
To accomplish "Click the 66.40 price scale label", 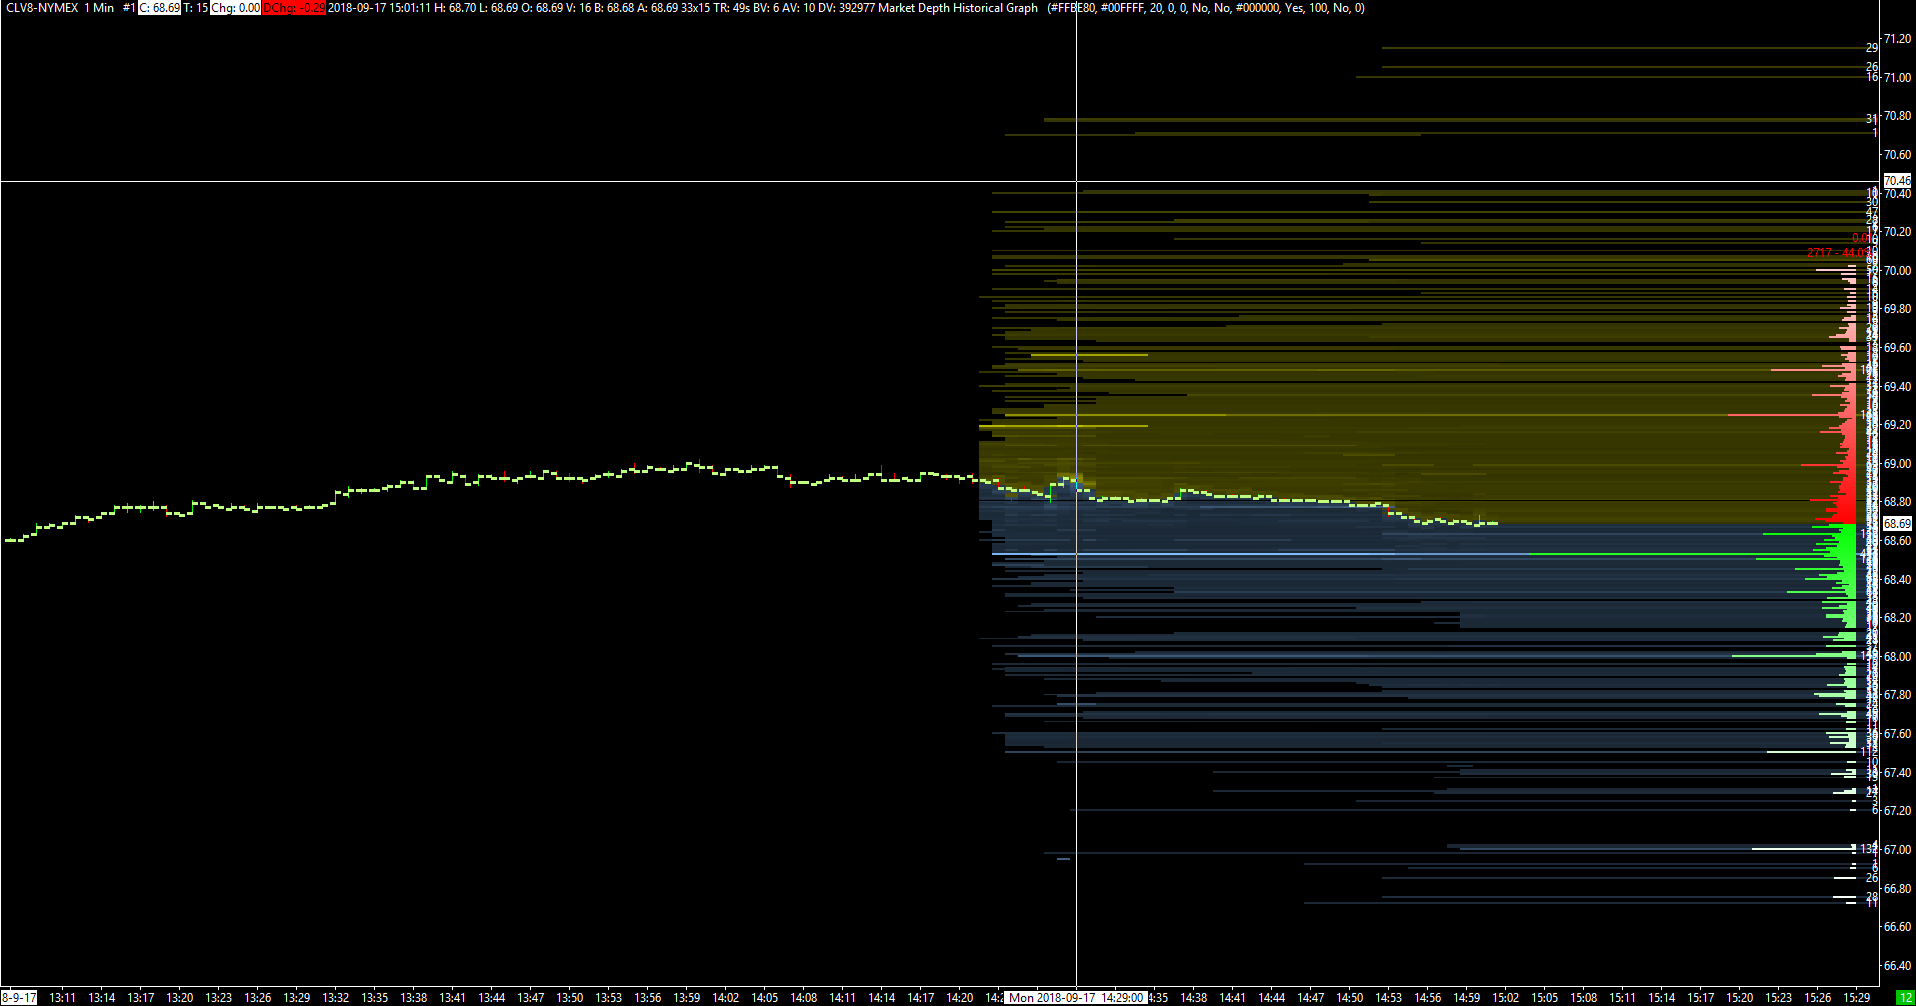I will pyautogui.click(x=1897, y=966).
